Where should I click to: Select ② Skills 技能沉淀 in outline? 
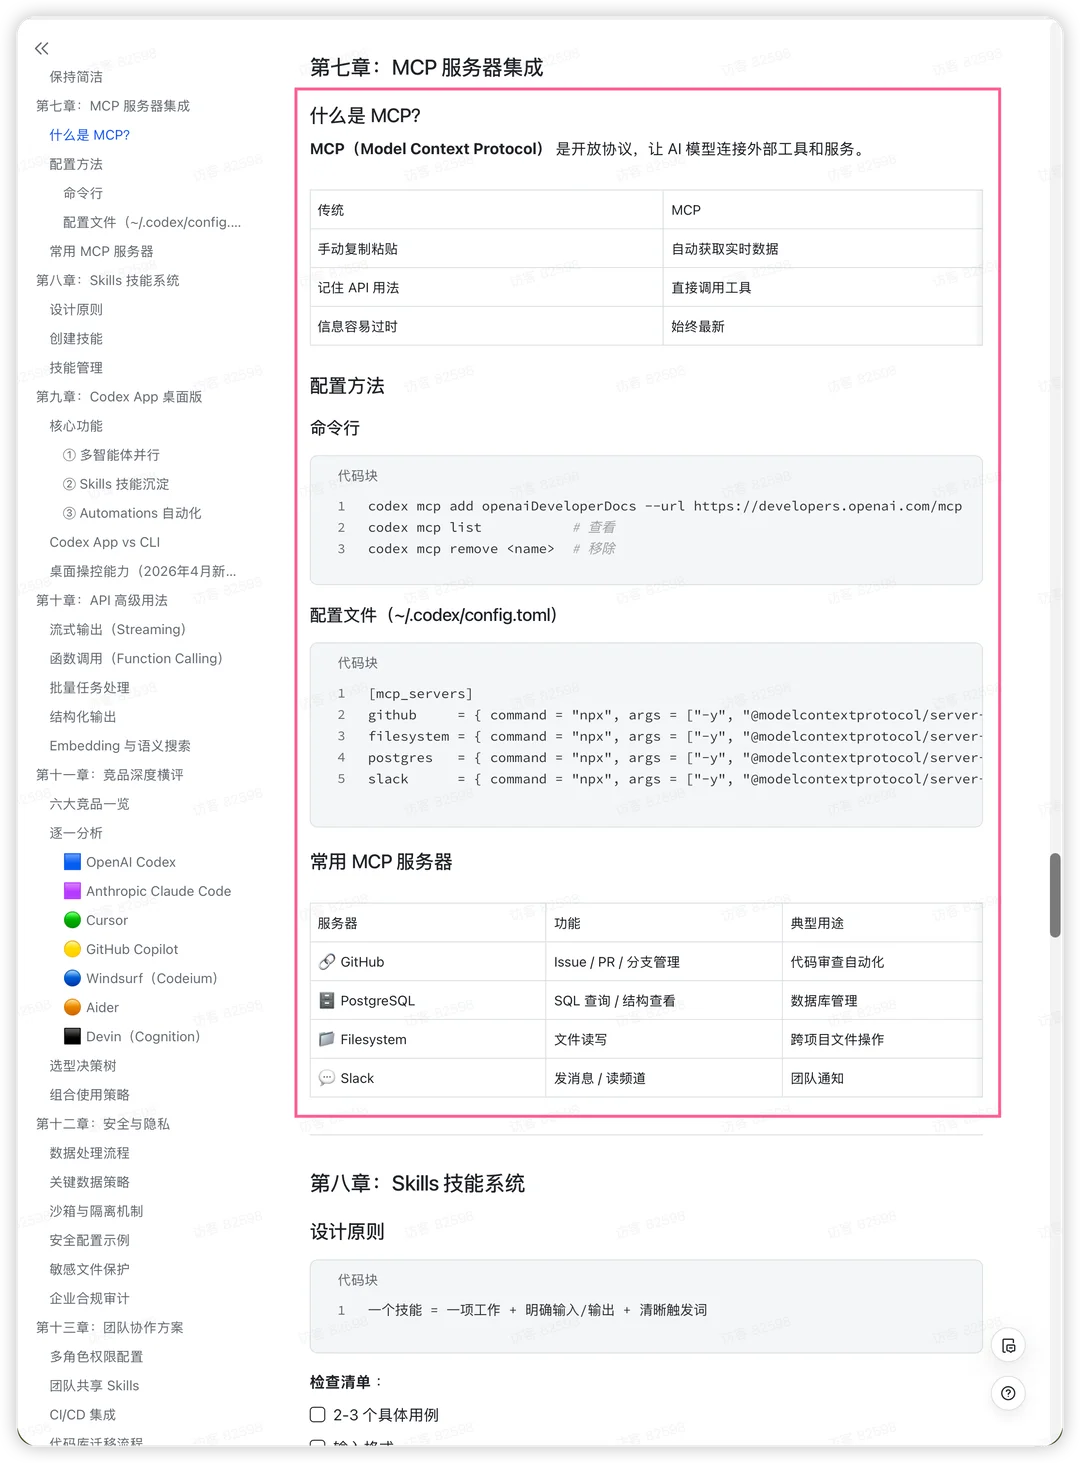(x=116, y=484)
